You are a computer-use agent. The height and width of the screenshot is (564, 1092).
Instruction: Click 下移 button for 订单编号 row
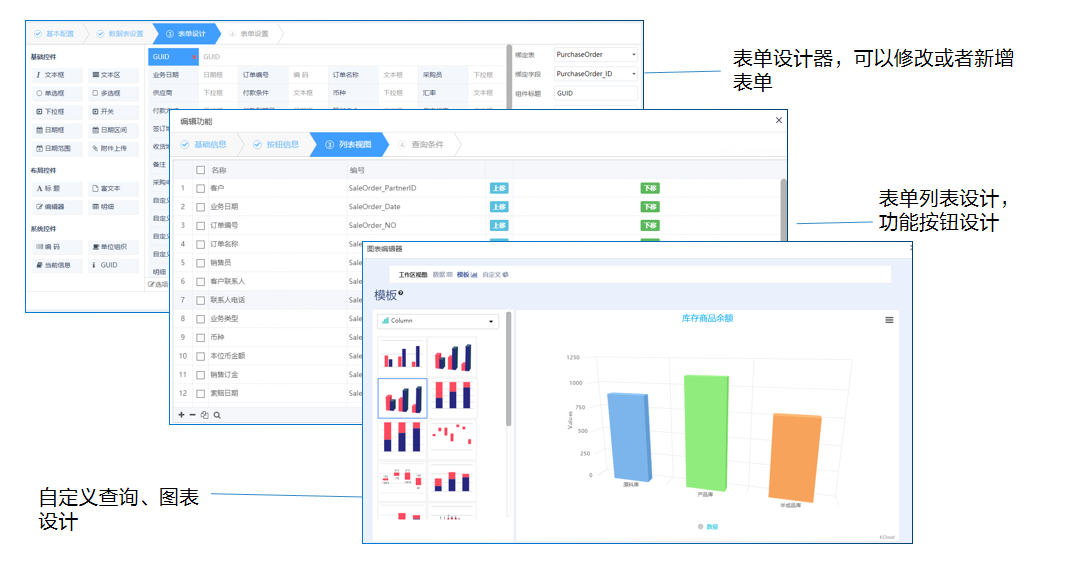pyautogui.click(x=650, y=226)
